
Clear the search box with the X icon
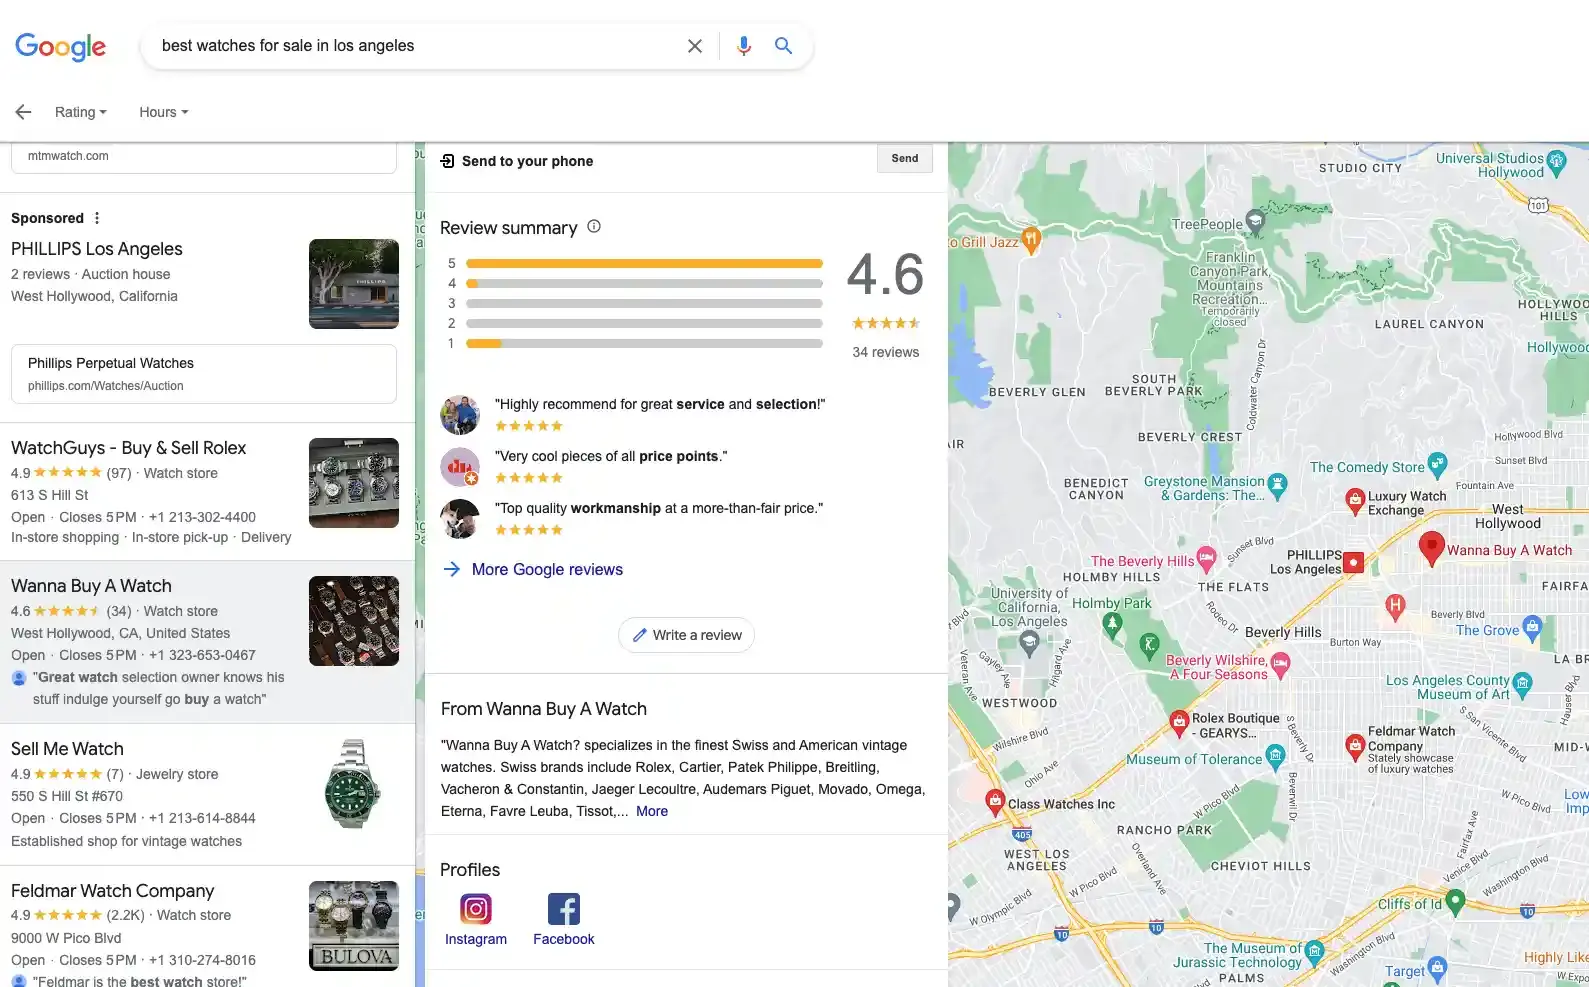point(695,46)
